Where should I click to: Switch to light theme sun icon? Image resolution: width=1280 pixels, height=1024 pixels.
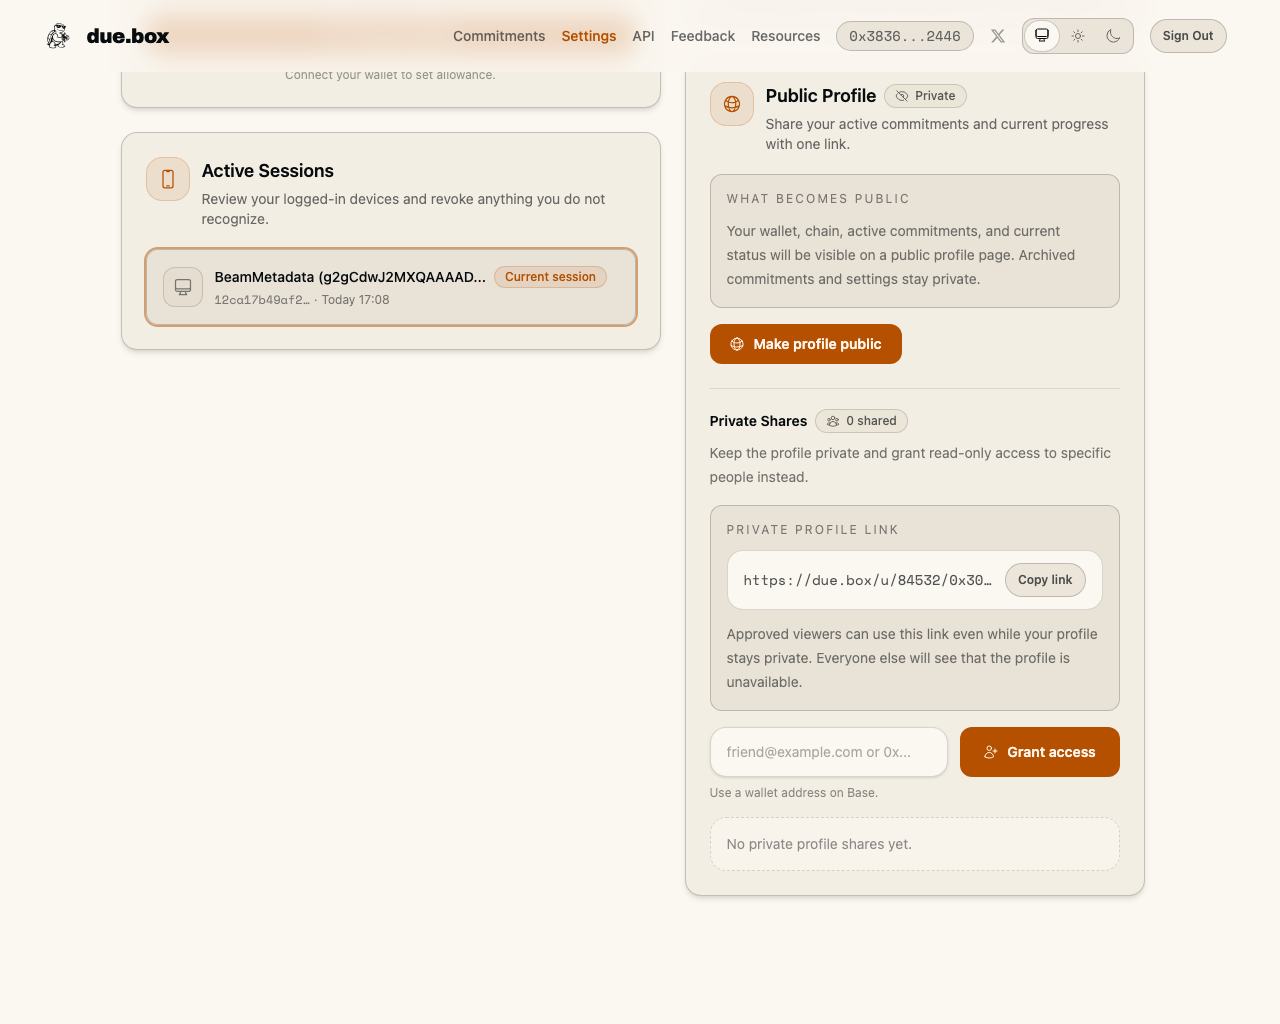pyautogui.click(x=1078, y=36)
